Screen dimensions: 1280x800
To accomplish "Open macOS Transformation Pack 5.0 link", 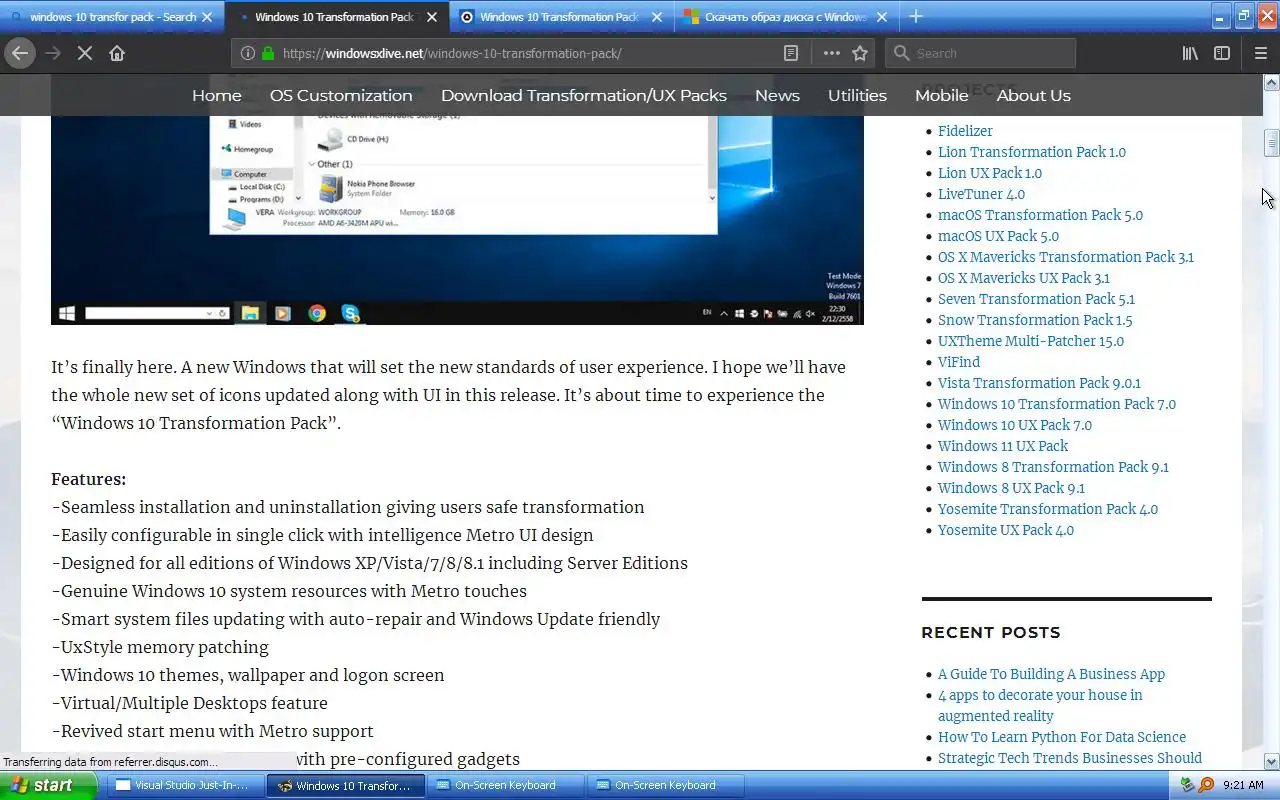I will click(x=1040, y=215).
